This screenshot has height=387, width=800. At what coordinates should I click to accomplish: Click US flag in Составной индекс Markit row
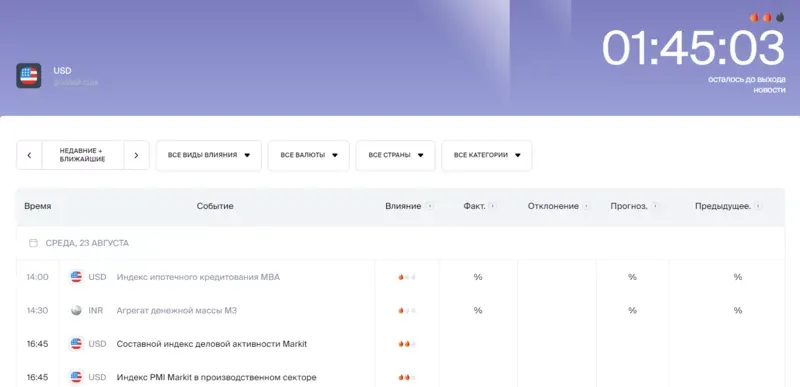point(76,344)
